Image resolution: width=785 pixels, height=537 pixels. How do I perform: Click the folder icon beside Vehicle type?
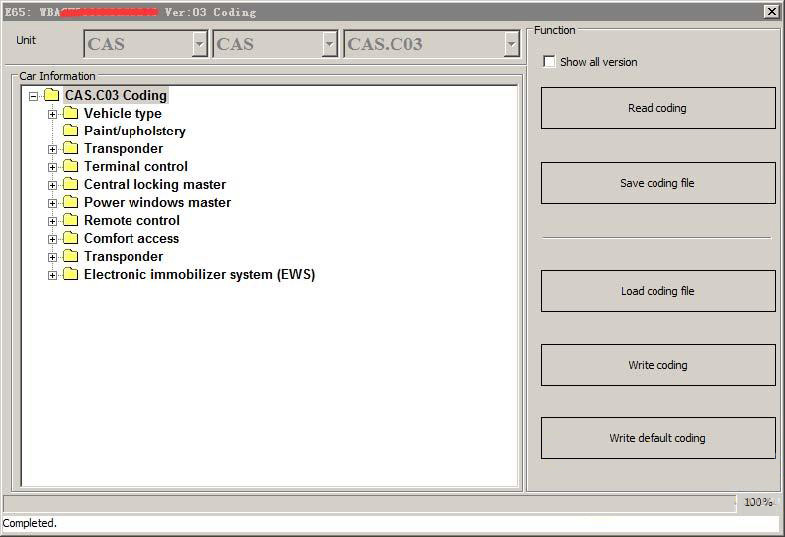(70, 113)
